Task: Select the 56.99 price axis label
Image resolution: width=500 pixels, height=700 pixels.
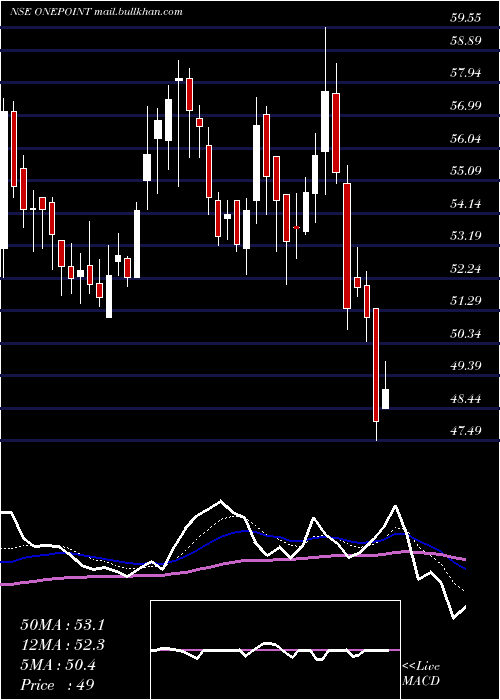Action: [x=466, y=105]
